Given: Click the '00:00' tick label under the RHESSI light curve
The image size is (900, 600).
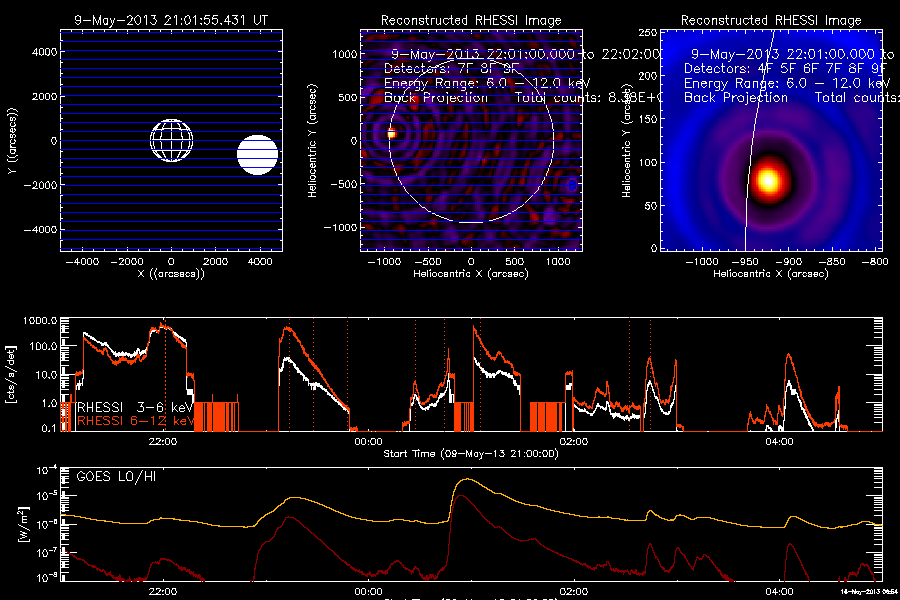Looking at the screenshot, I should coord(368,442).
